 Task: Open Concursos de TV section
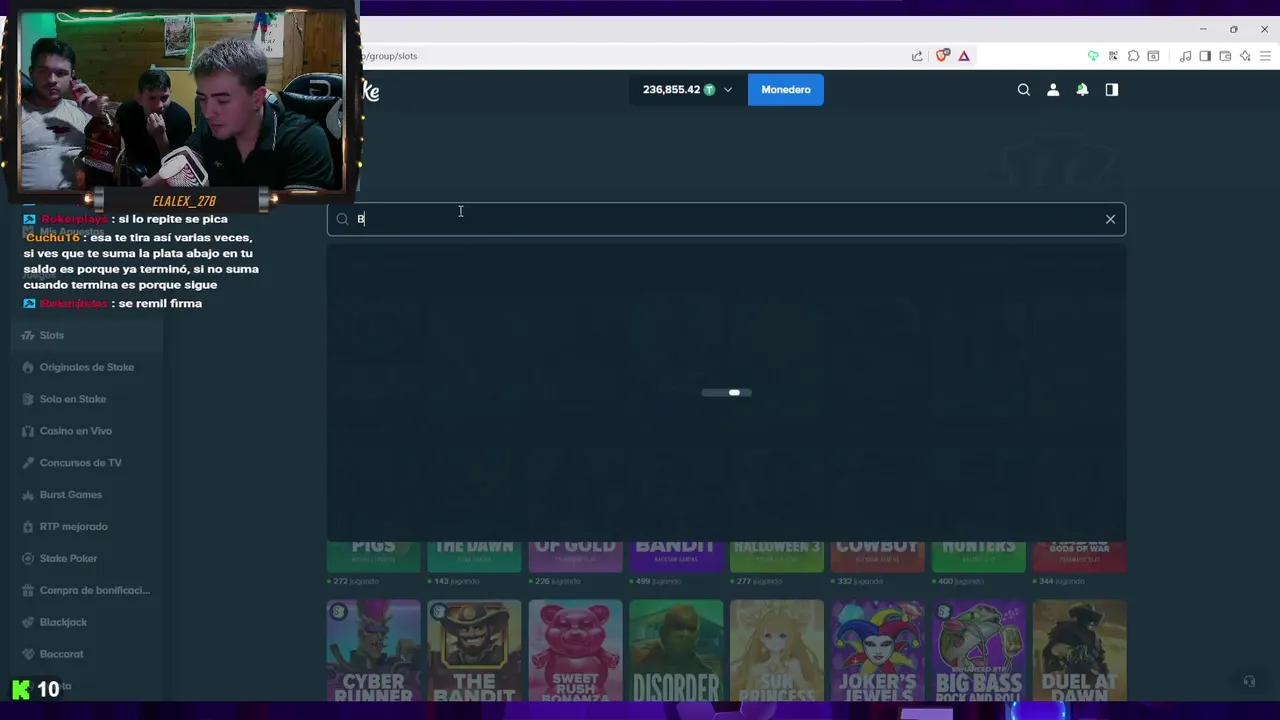pos(81,463)
